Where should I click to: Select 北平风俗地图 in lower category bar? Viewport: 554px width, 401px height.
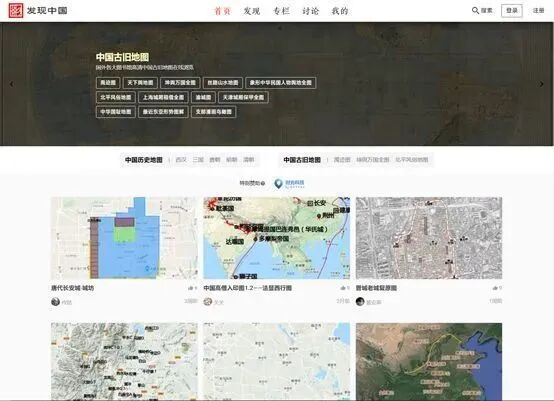412,160
